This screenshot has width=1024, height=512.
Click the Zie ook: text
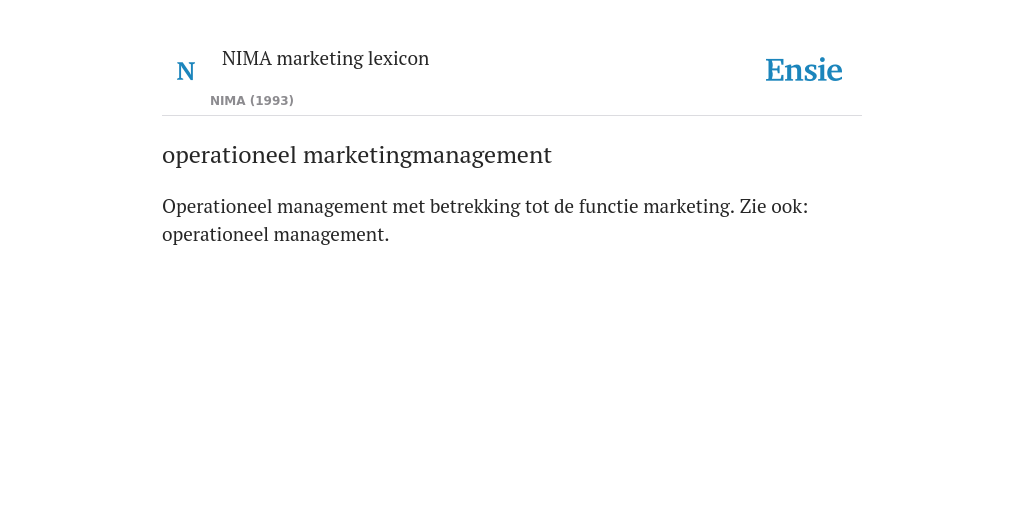point(774,206)
